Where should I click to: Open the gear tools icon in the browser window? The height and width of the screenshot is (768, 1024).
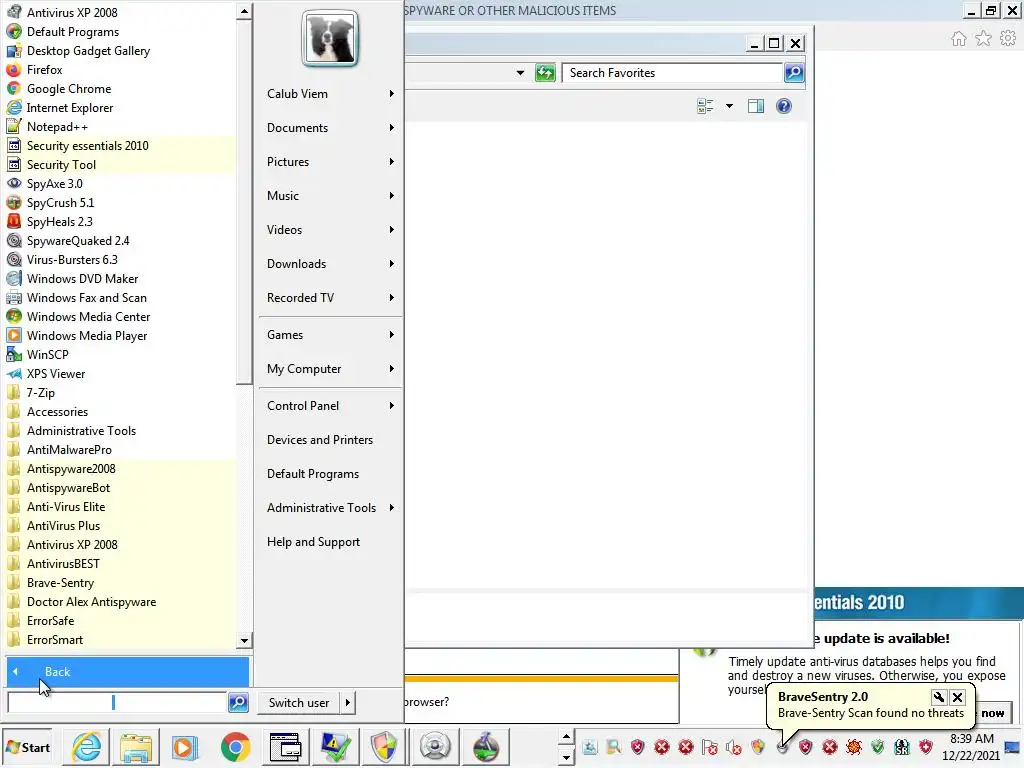pyautogui.click(x=1008, y=39)
